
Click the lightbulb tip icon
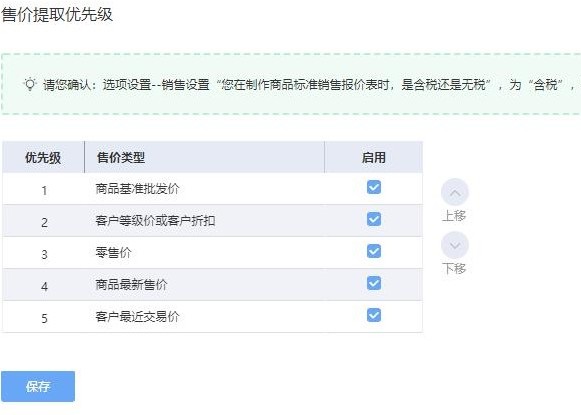tap(30, 84)
